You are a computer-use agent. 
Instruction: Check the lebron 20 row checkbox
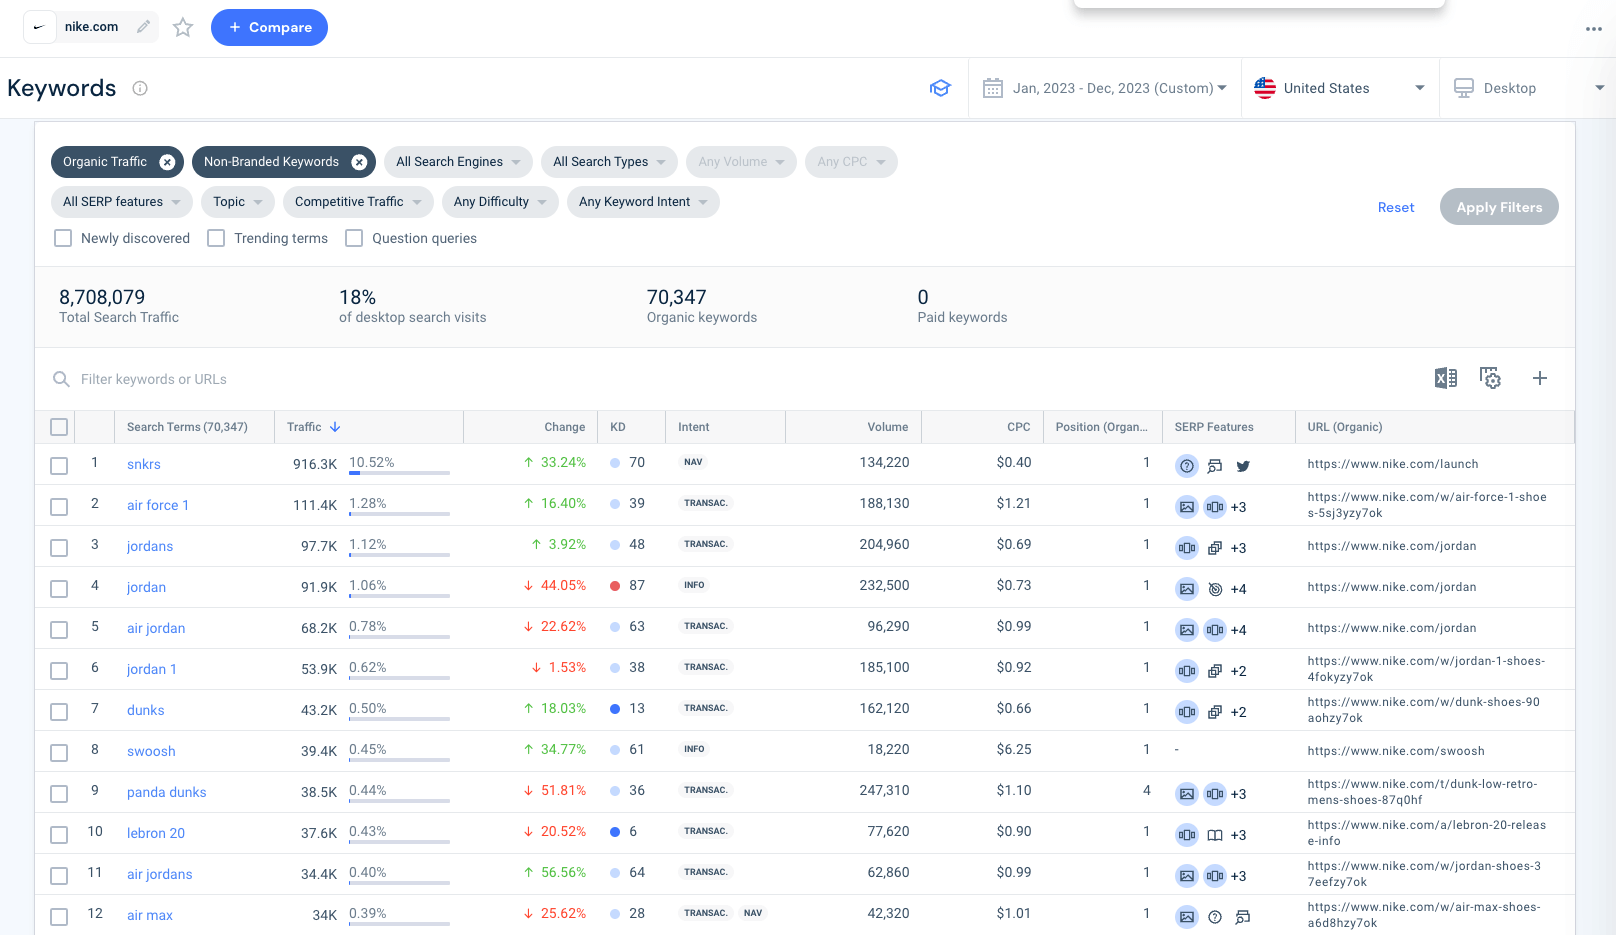click(x=59, y=835)
